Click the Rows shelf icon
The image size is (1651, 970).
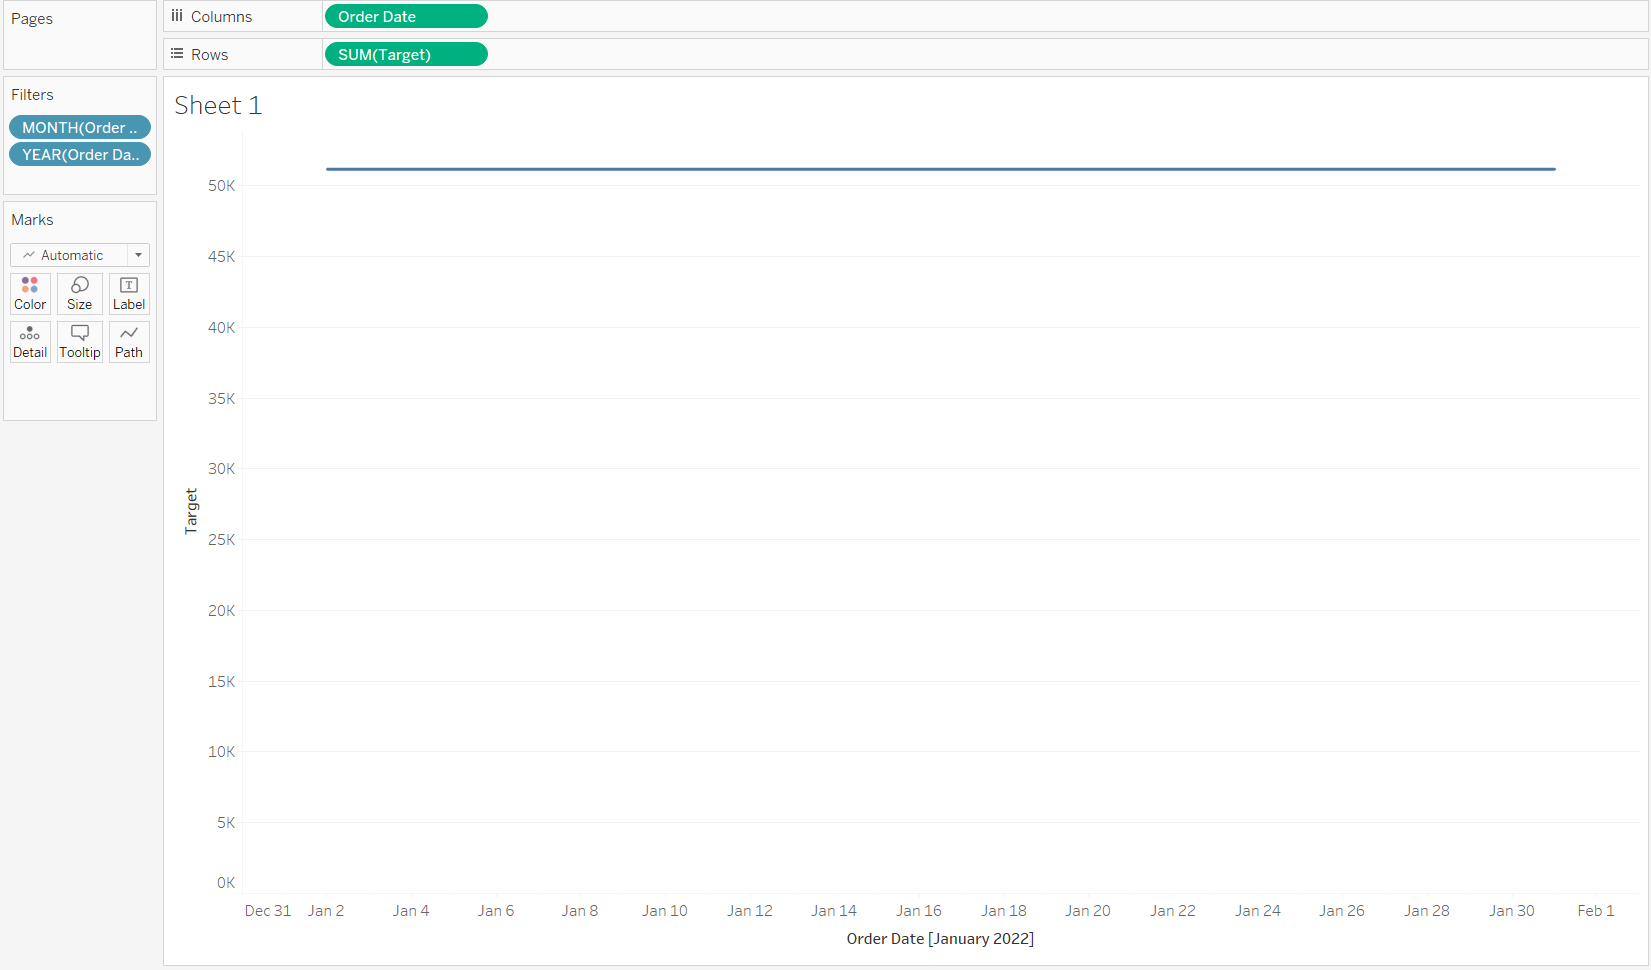pyautogui.click(x=177, y=54)
